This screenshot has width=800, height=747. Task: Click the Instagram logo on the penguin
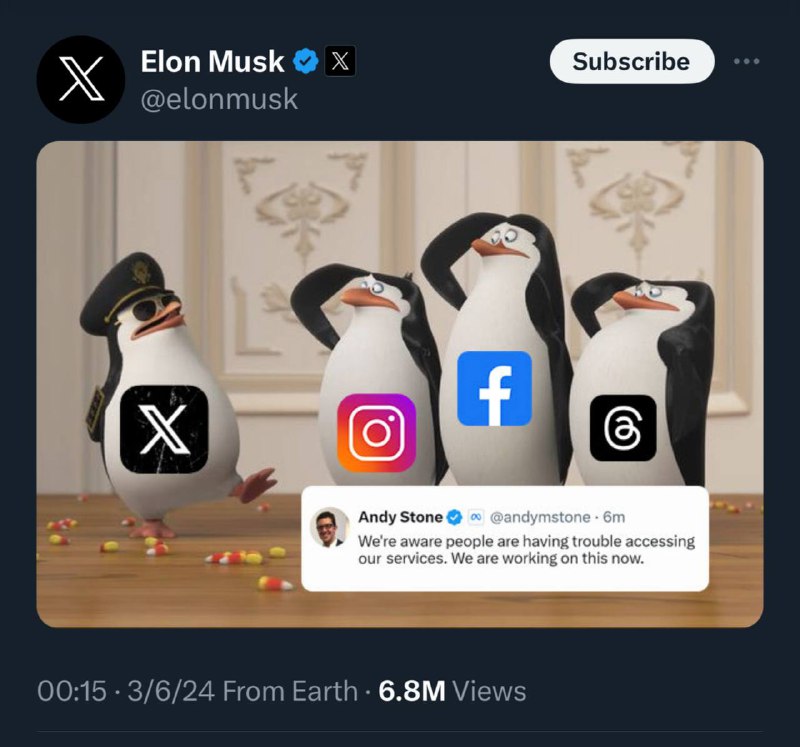(376, 432)
